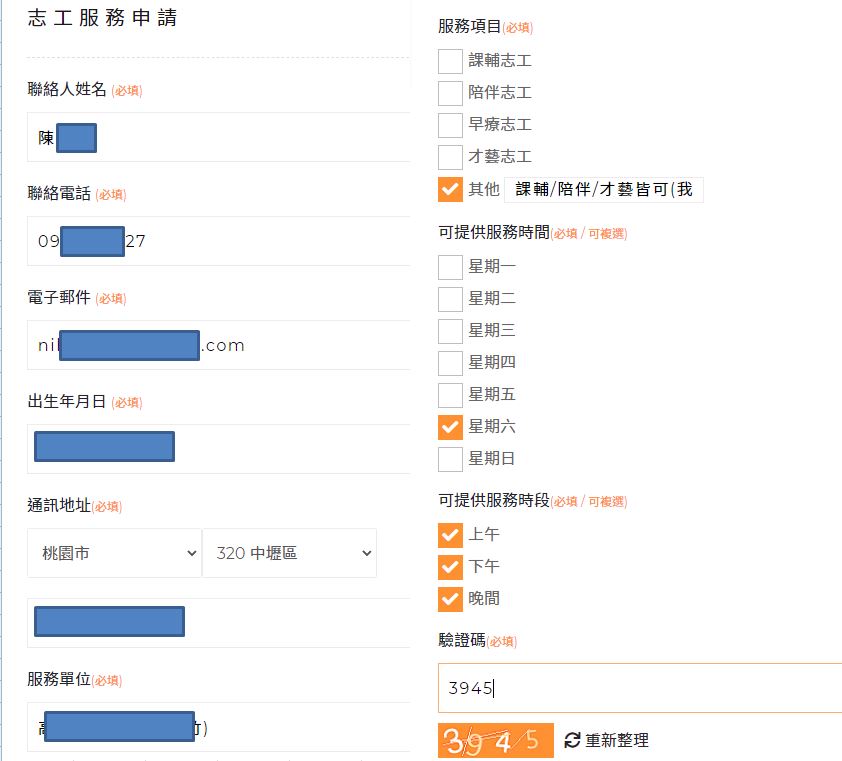The width and height of the screenshot is (842, 761).
Task: Uncheck the 星期六 availability box
Action: click(449, 426)
